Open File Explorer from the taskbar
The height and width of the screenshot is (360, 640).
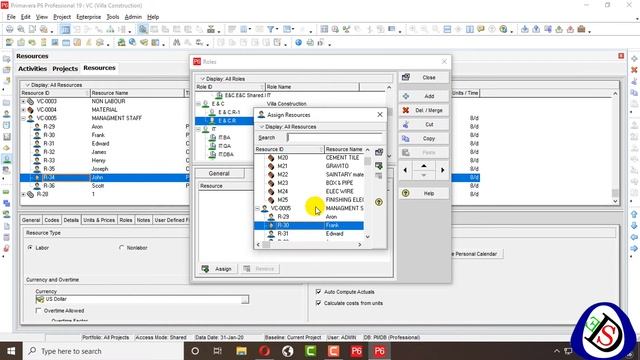241,351
